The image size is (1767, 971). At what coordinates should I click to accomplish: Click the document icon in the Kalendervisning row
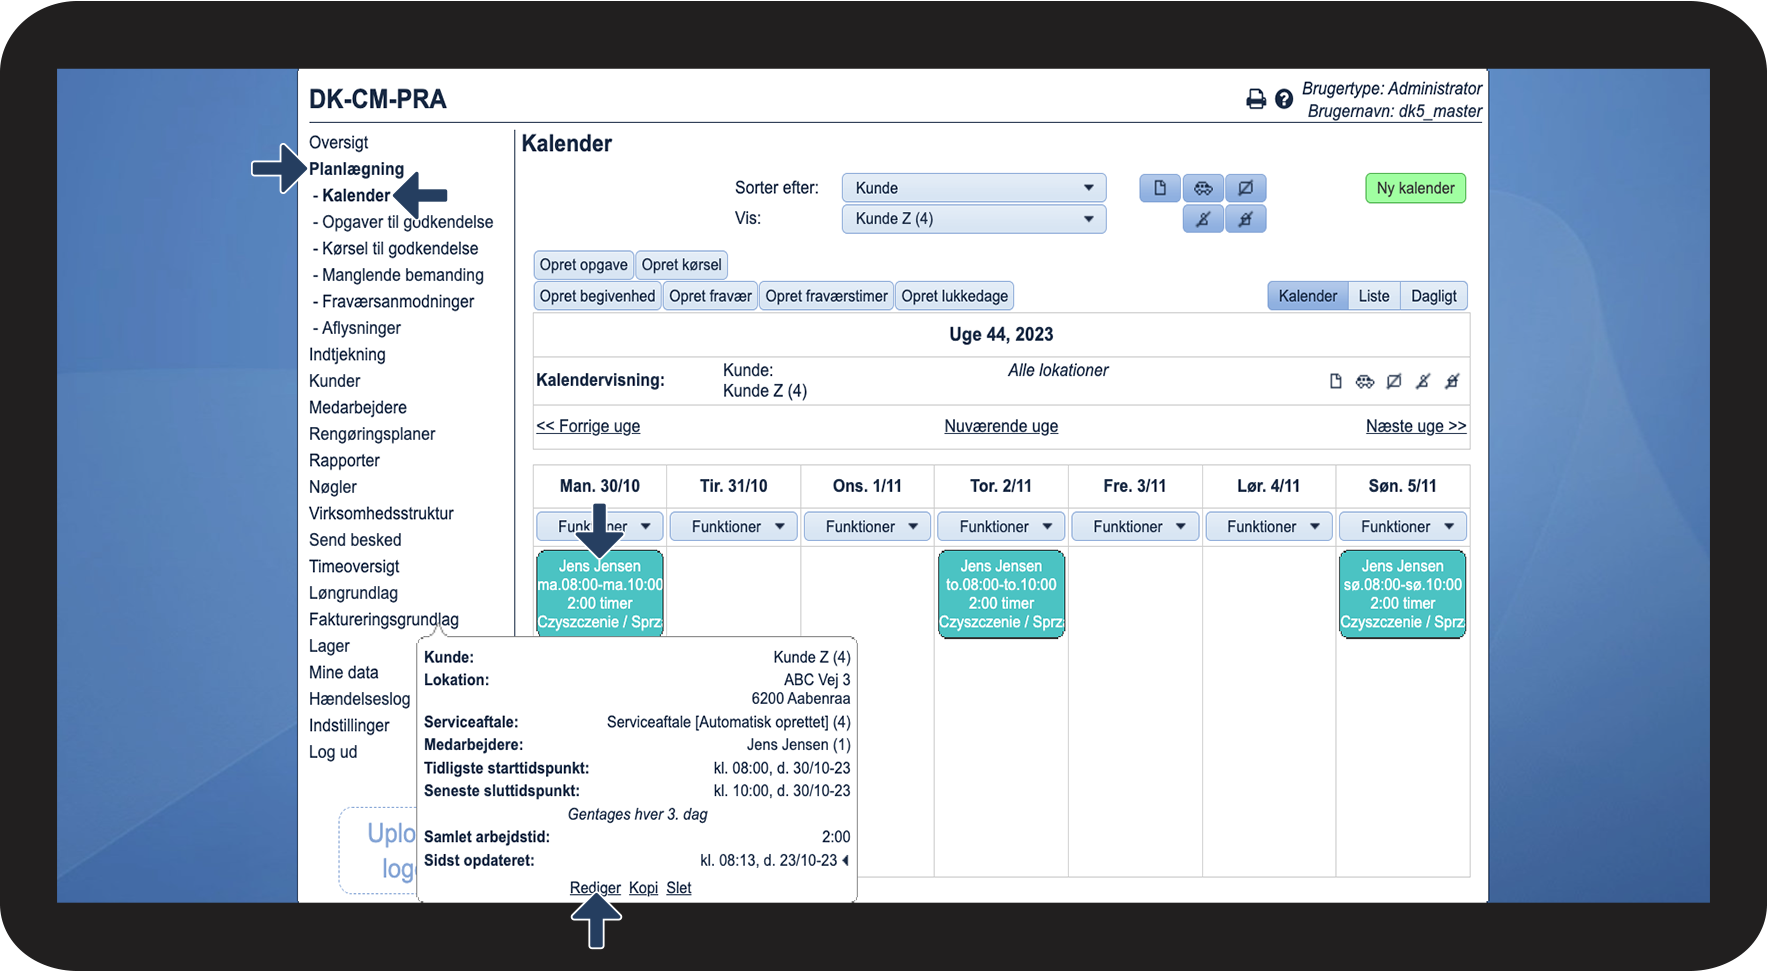pos(1335,381)
